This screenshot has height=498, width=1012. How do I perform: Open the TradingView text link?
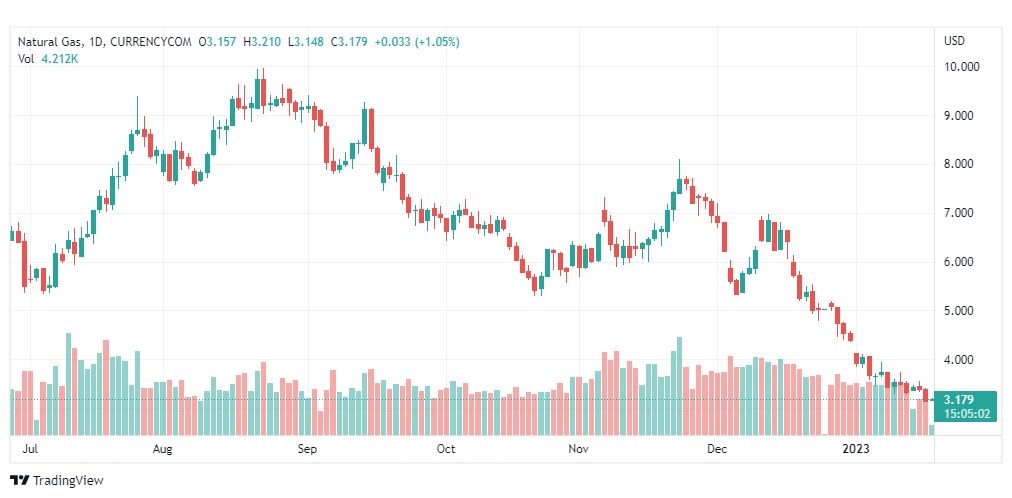[68, 481]
